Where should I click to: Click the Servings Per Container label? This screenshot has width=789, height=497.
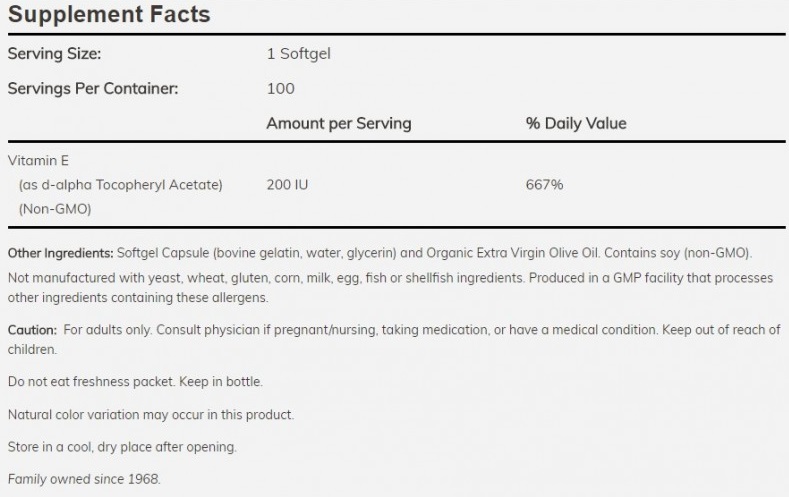click(92, 88)
